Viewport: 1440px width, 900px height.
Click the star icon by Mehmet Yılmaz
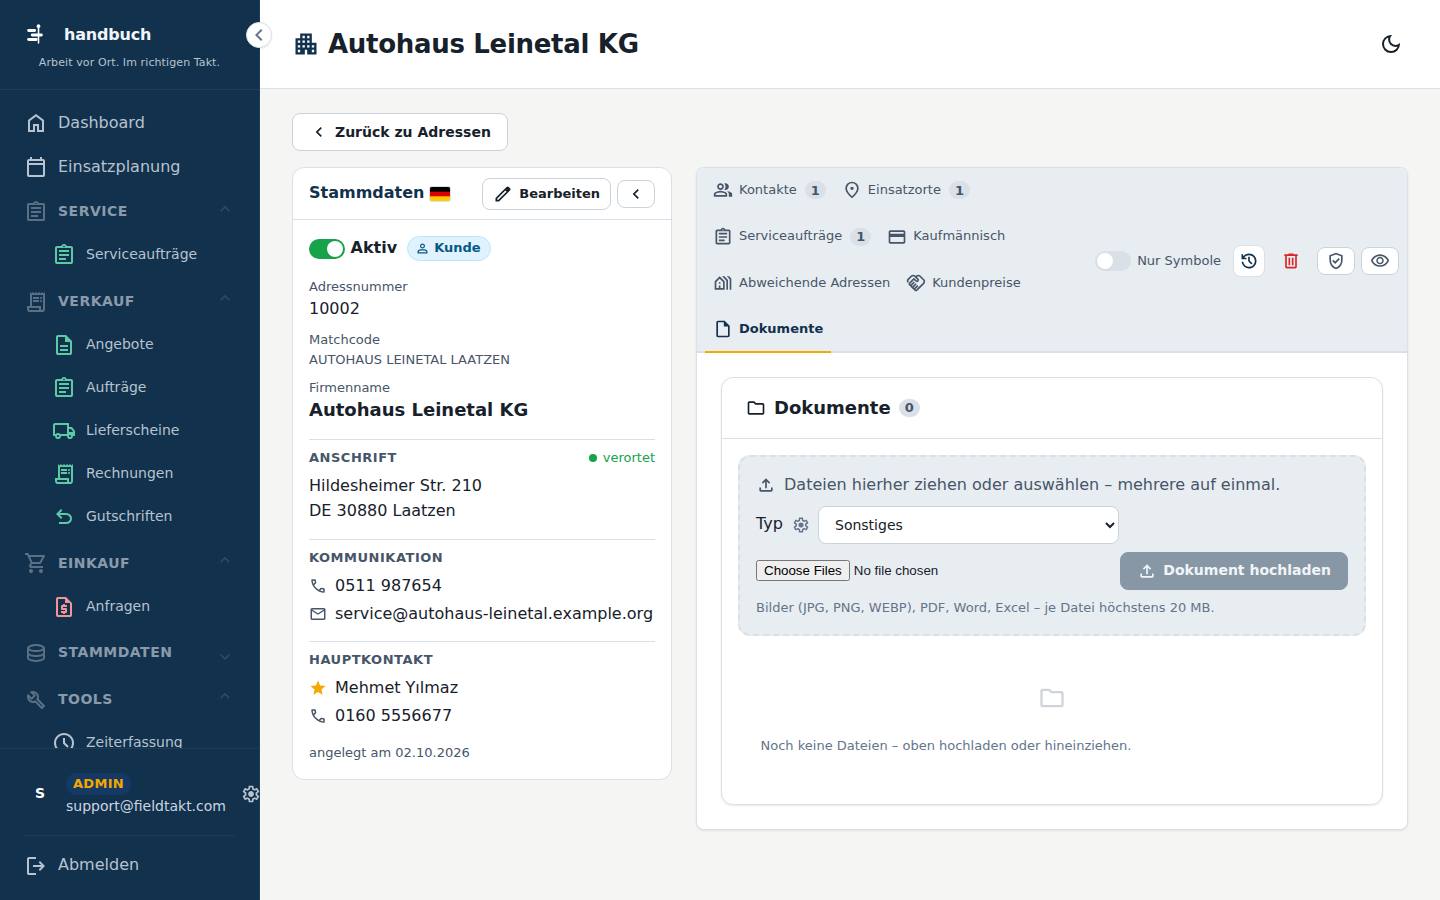coord(318,688)
